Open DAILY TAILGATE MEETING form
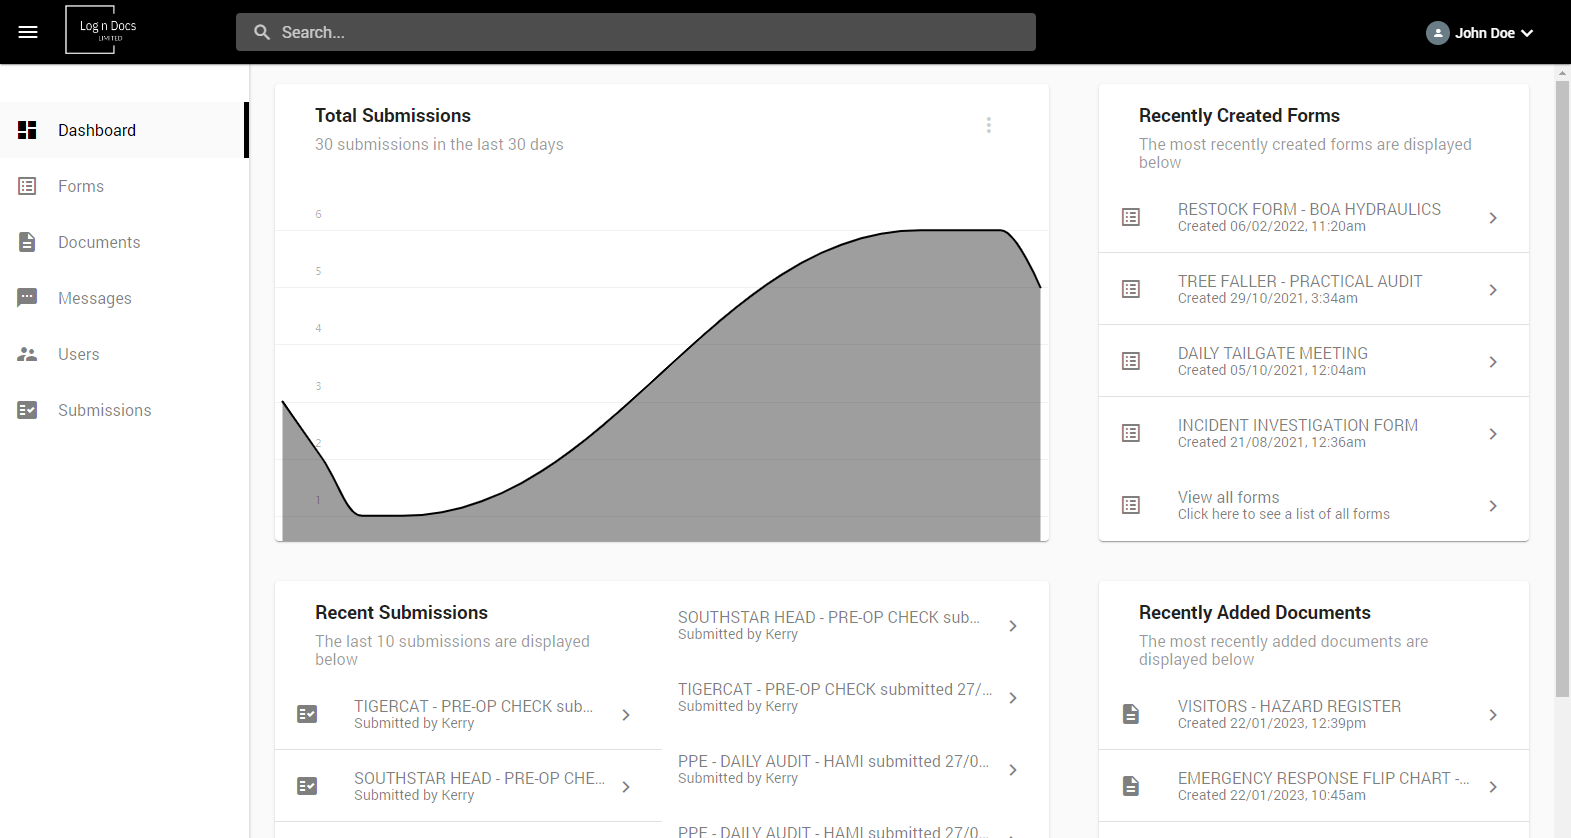 click(1314, 361)
